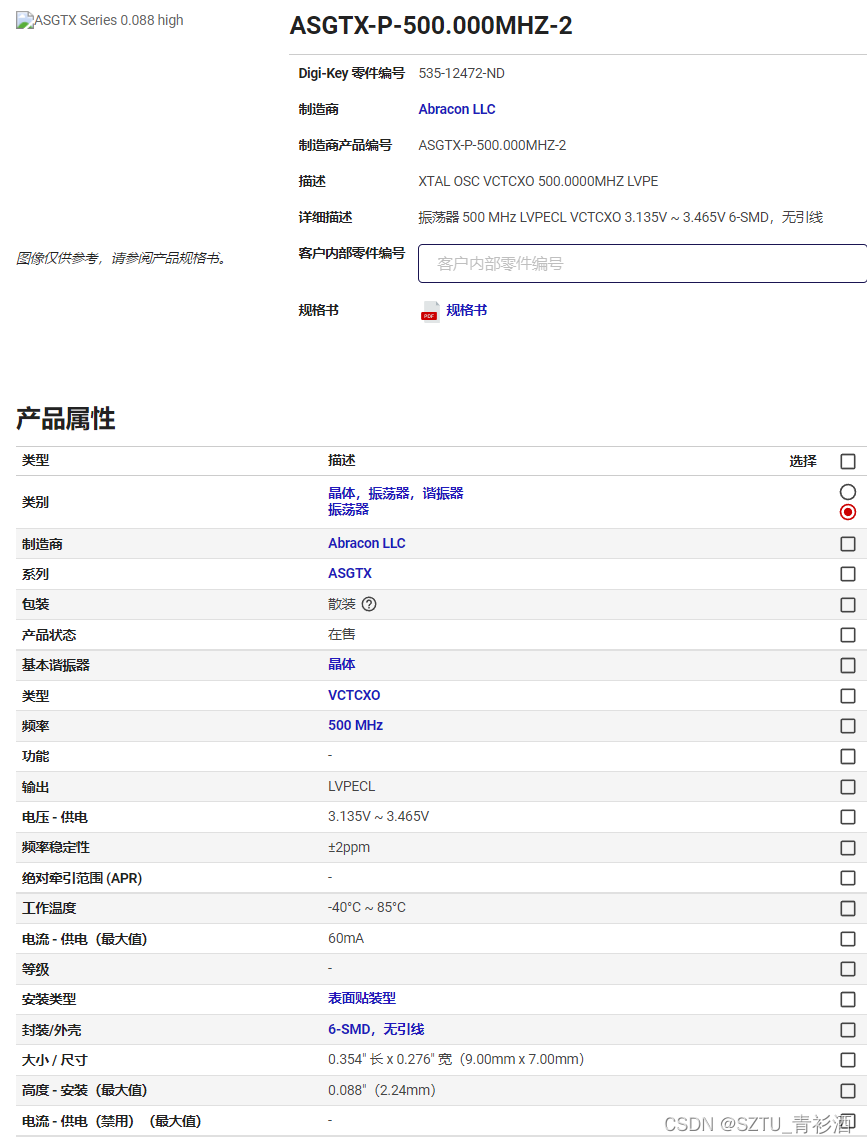The height and width of the screenshot is (1144, 867).
Task: Open the Abracon LLC manufacturer link at top
Action: pos(457,109)
